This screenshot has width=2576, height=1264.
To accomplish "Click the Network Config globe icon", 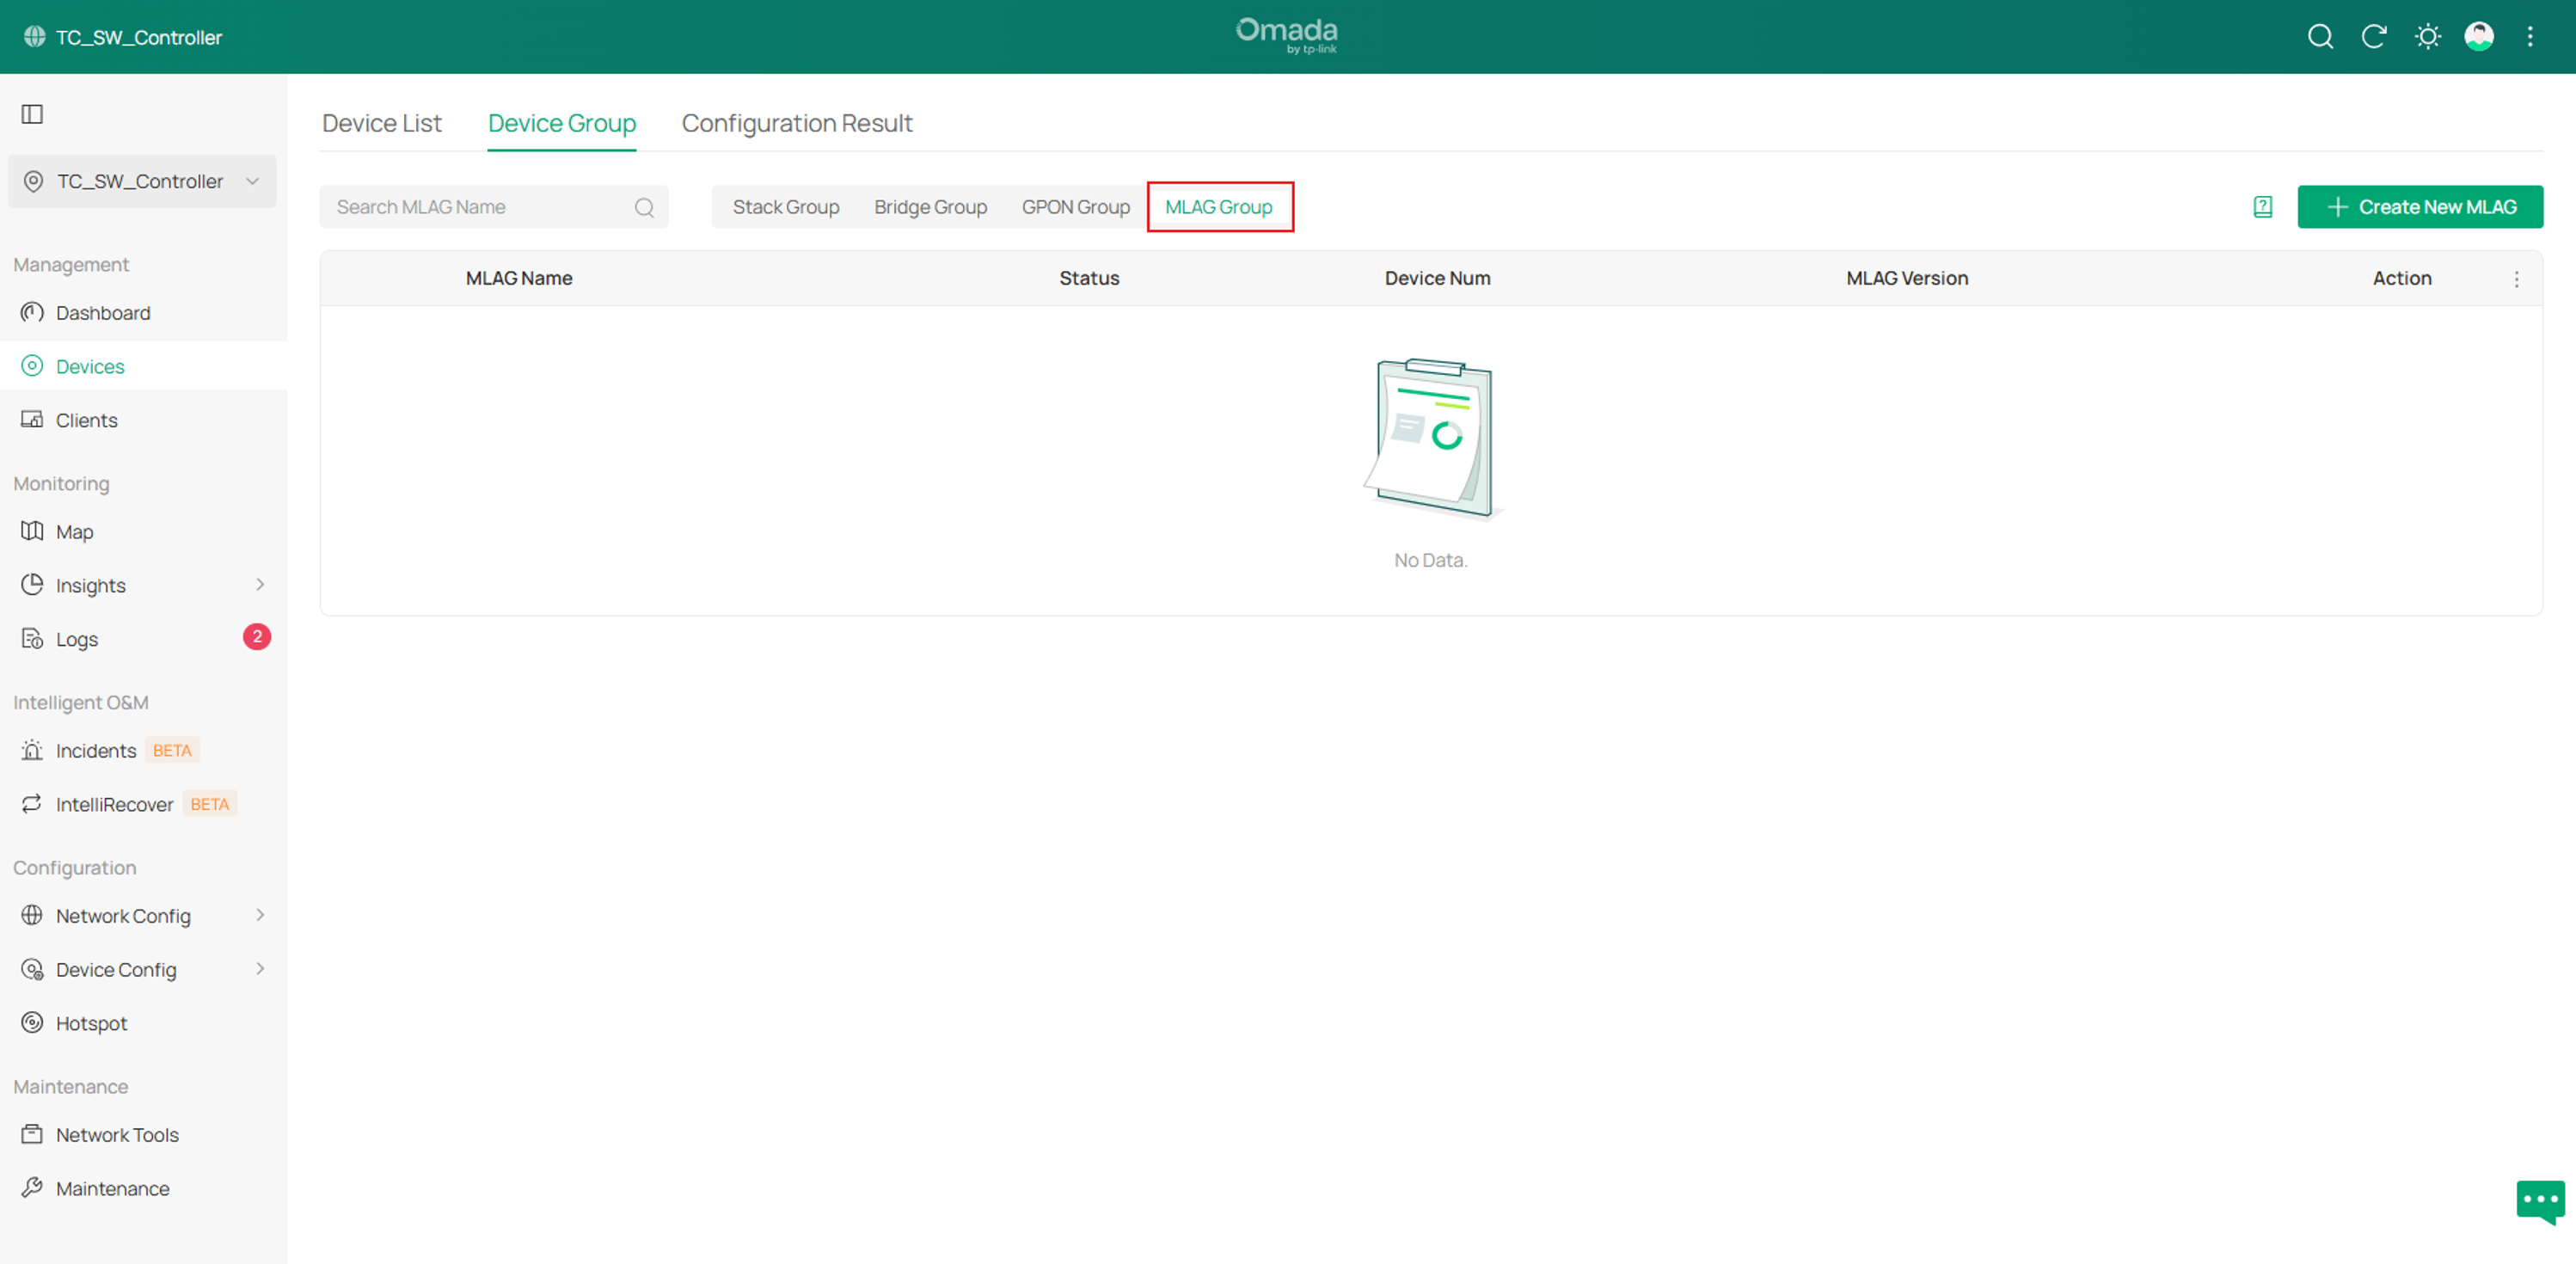I will [x=32, y=915].
